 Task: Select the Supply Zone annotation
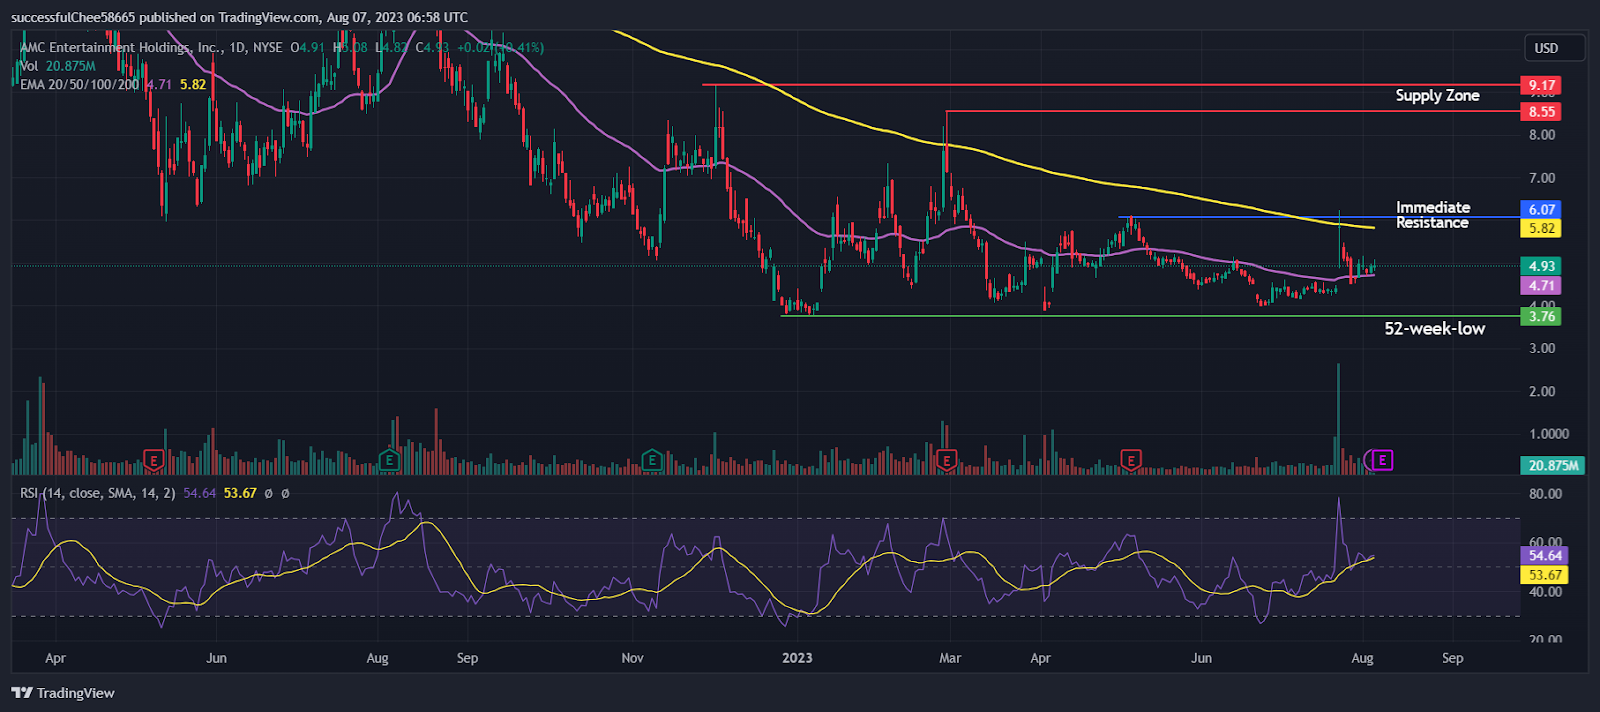coord(1437,96)
